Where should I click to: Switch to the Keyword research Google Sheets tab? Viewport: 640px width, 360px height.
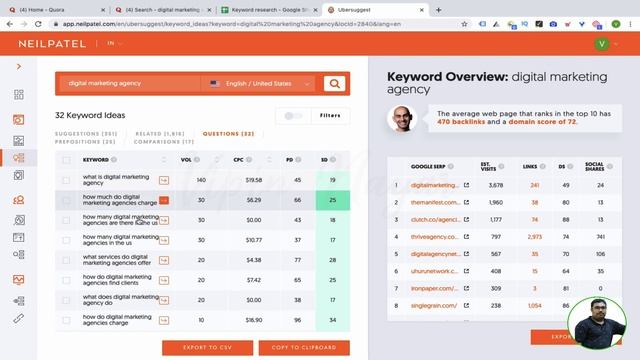(269, 10)
